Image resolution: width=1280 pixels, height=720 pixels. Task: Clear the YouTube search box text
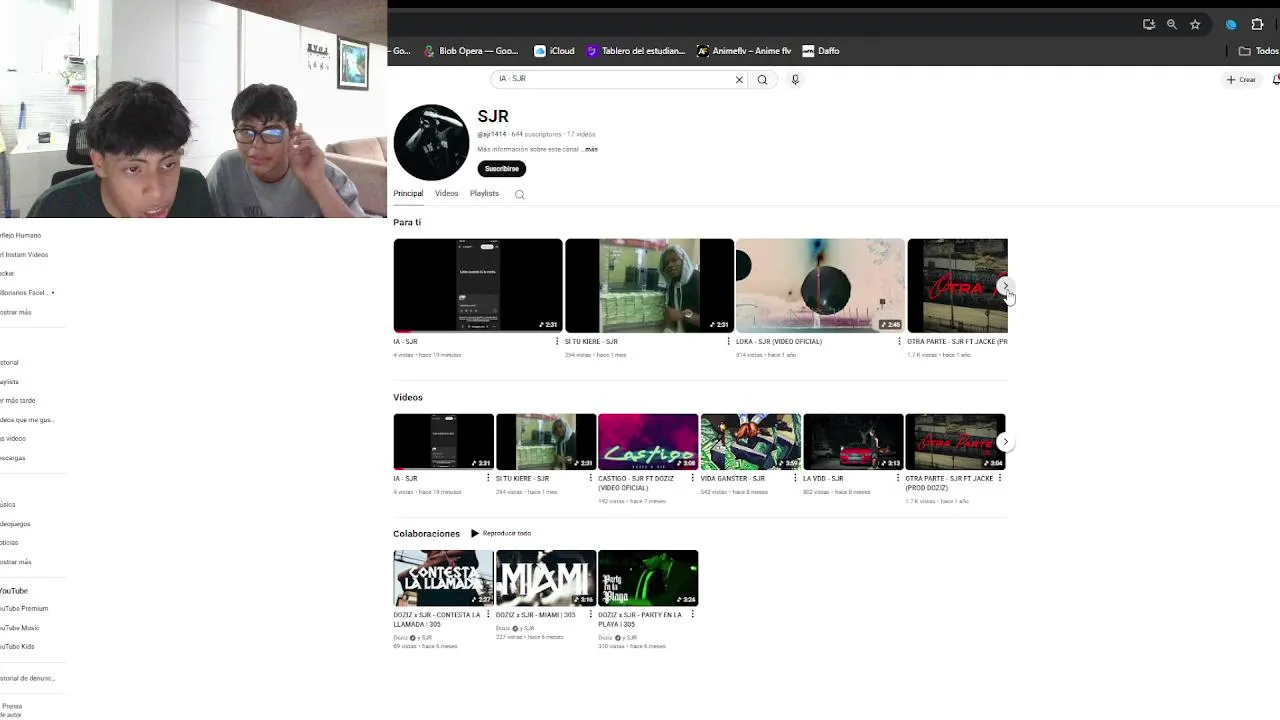(739, 80)
